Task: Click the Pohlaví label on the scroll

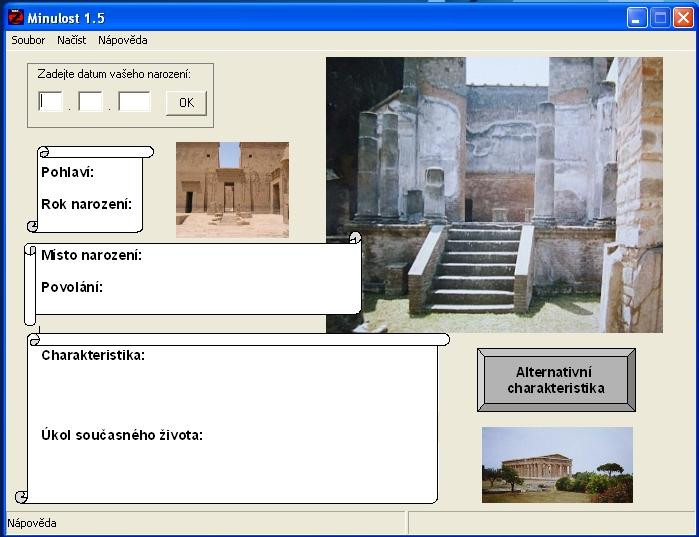Action: [68, 172]
